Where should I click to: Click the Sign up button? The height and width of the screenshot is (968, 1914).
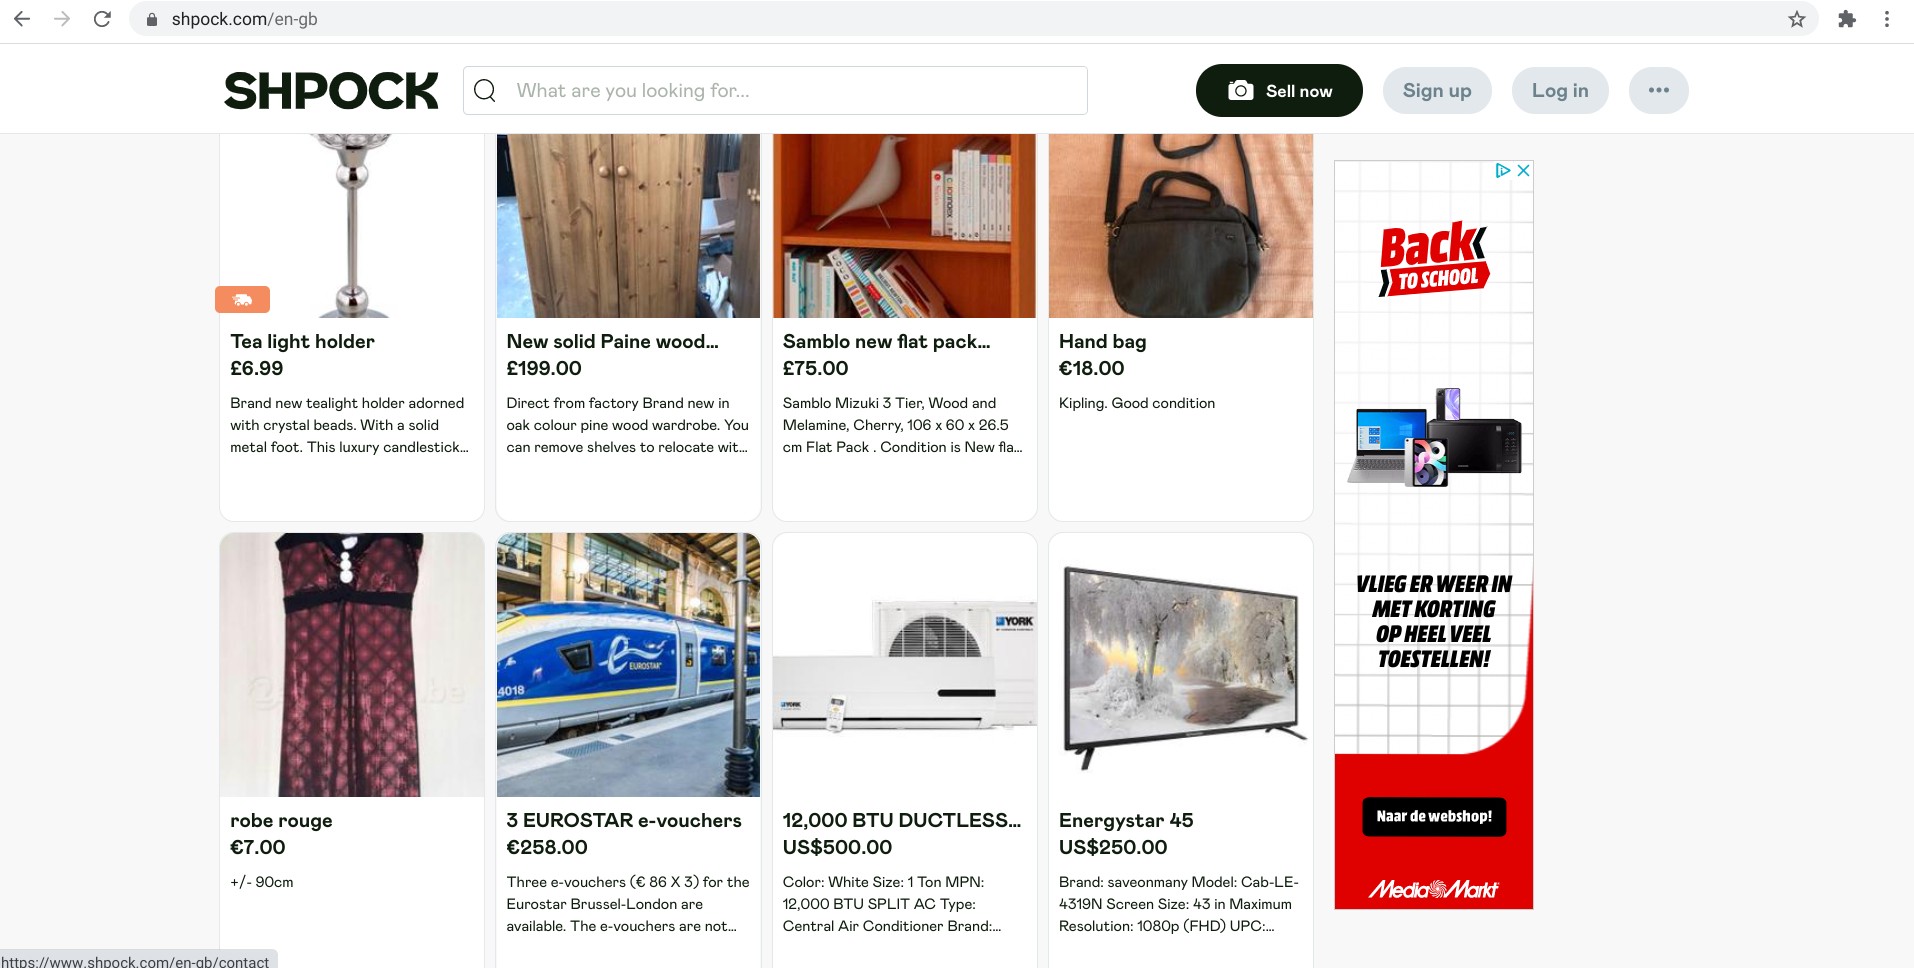coord(1436,91)
